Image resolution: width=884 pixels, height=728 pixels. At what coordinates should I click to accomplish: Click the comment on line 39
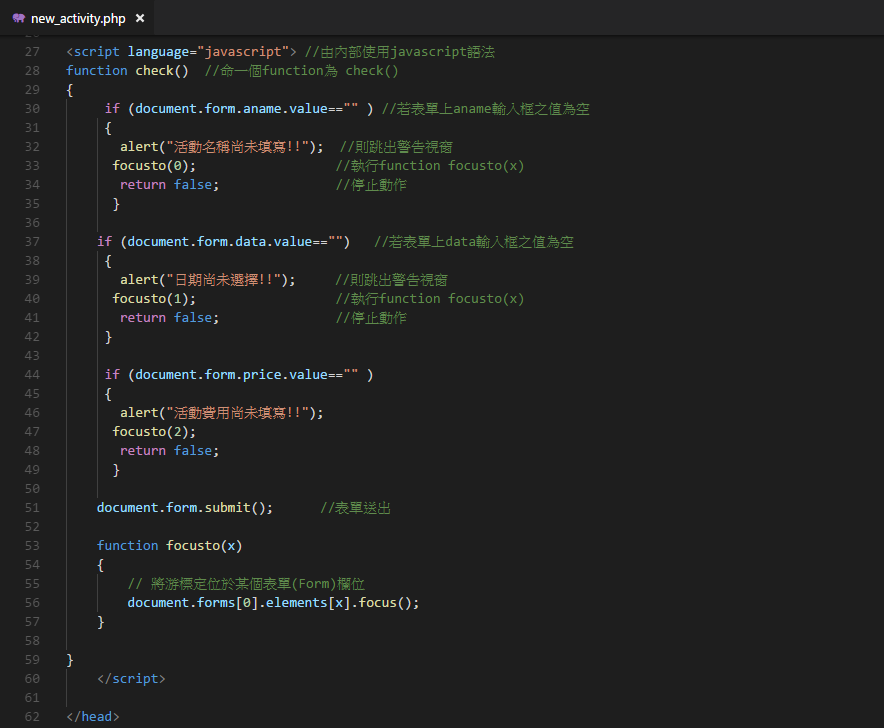391,280
